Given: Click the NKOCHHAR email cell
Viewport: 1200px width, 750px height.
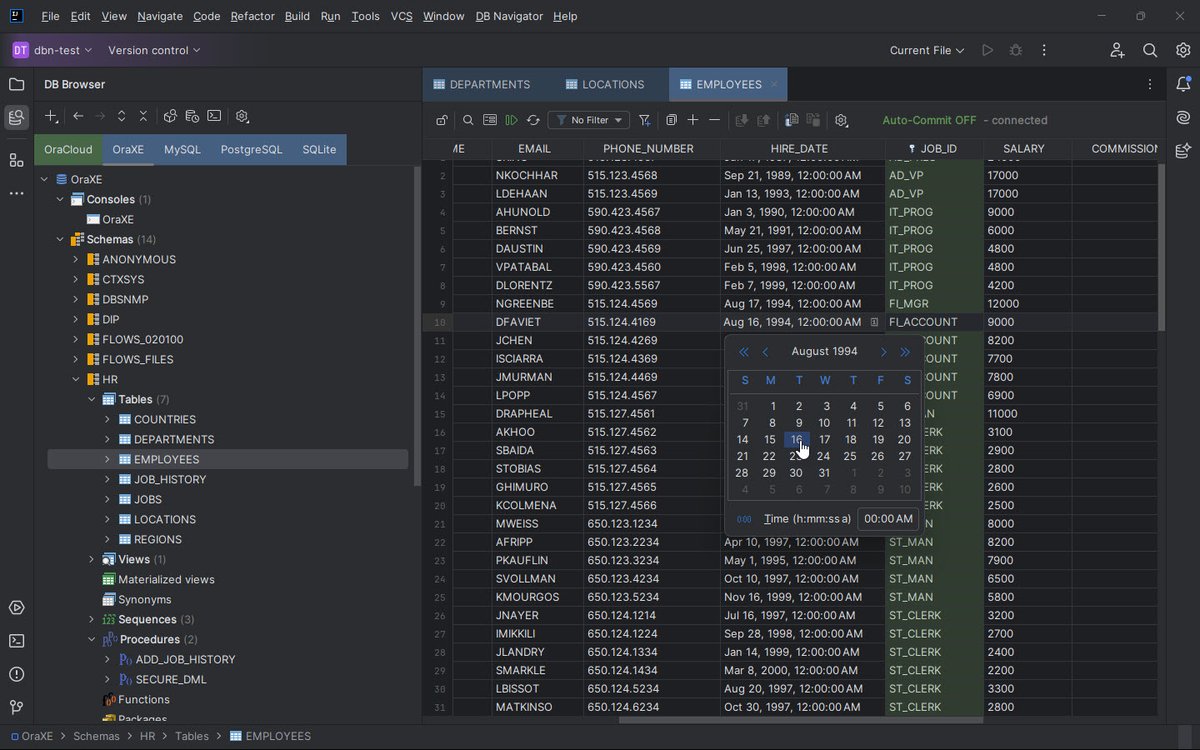Looking at the screenshot, I should tap(537, 175).
